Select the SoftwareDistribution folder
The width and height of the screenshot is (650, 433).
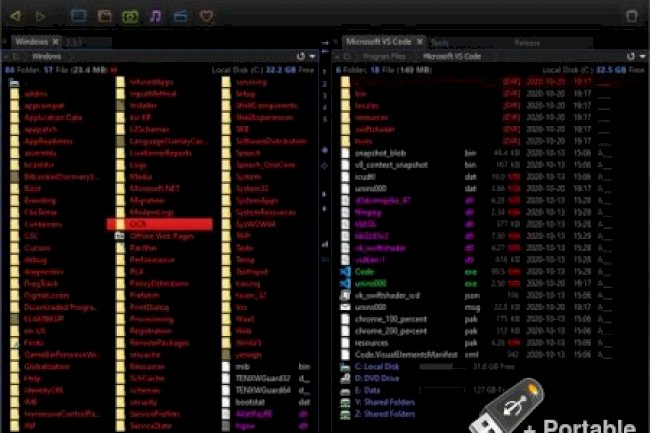point(271,141)
